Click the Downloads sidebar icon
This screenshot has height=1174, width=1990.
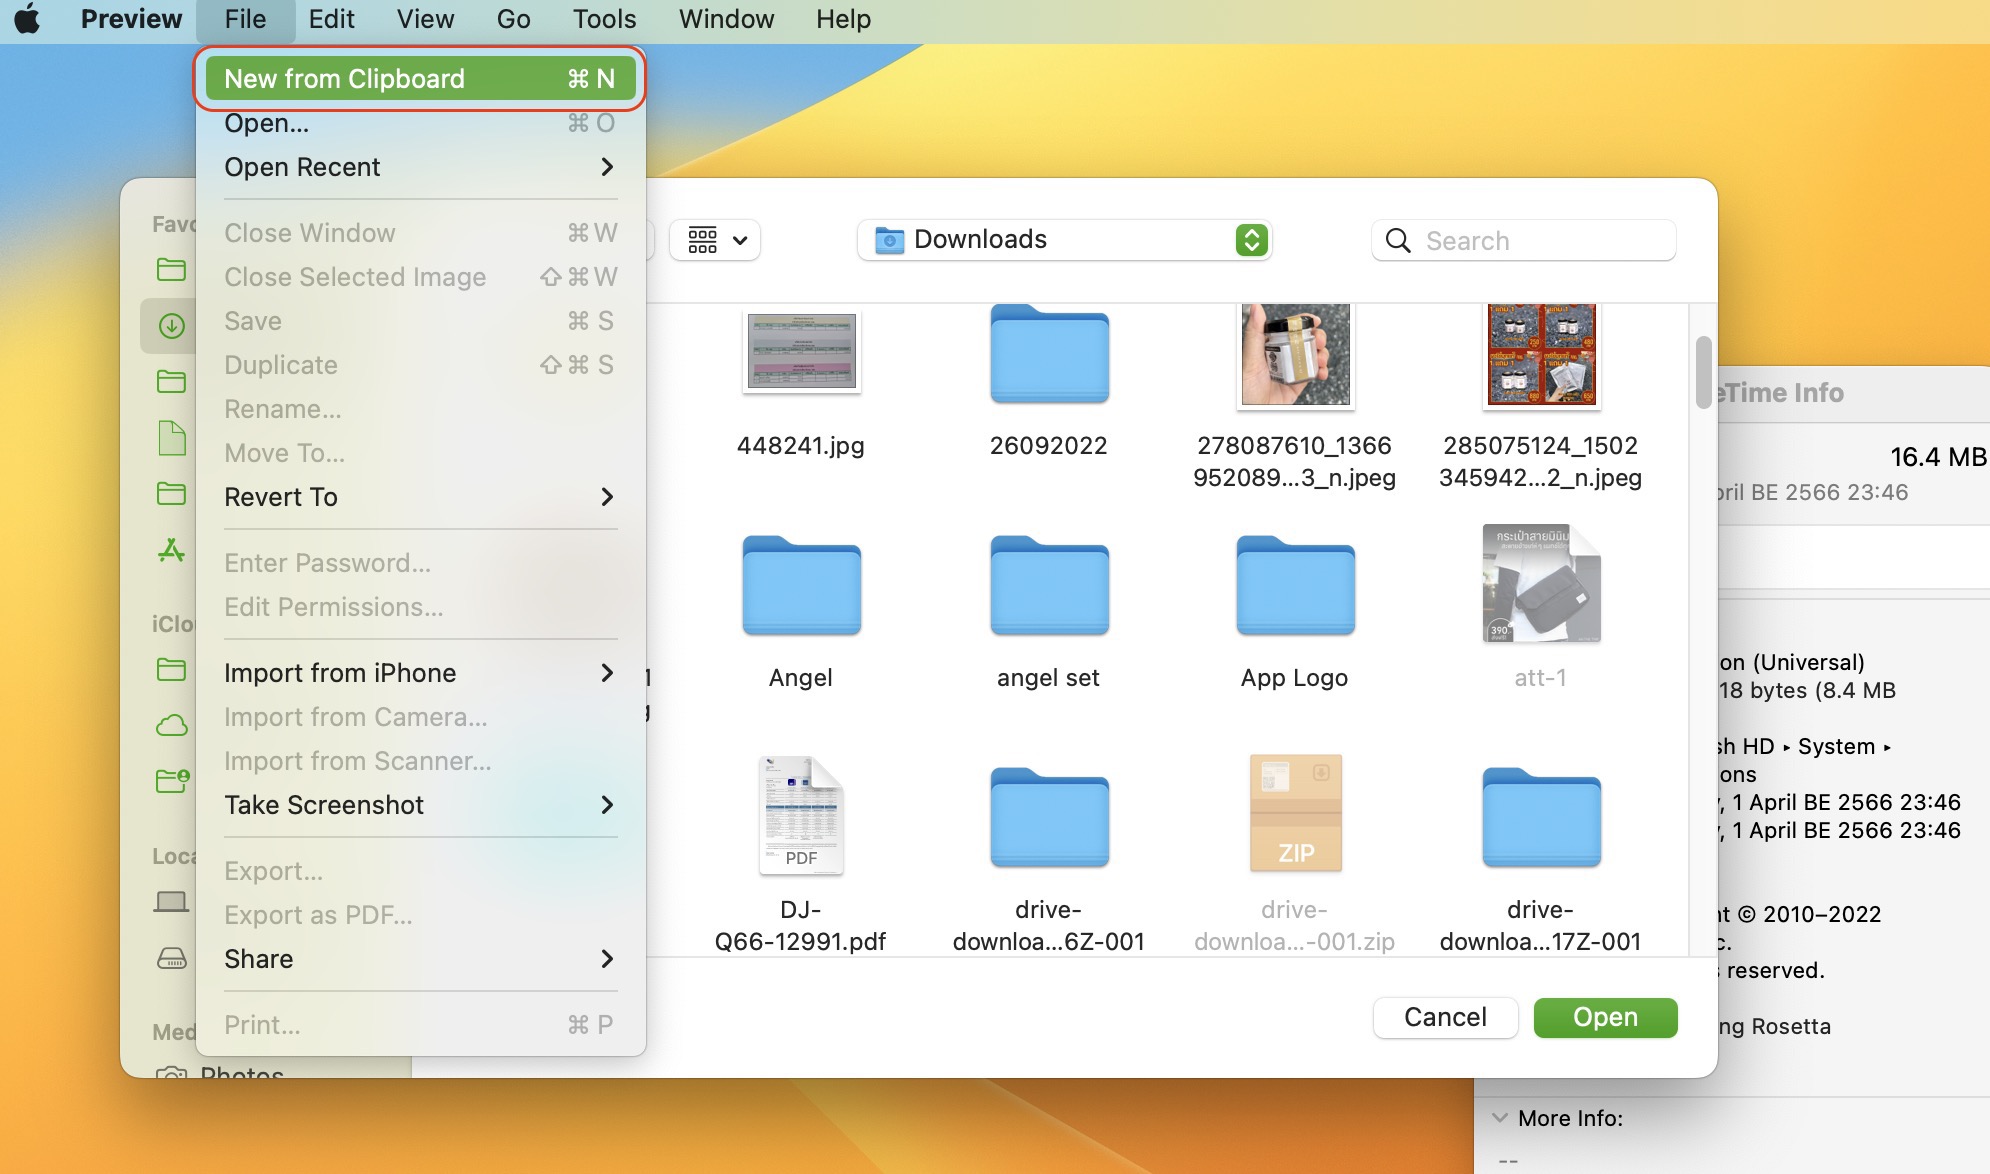coord(171,326)
